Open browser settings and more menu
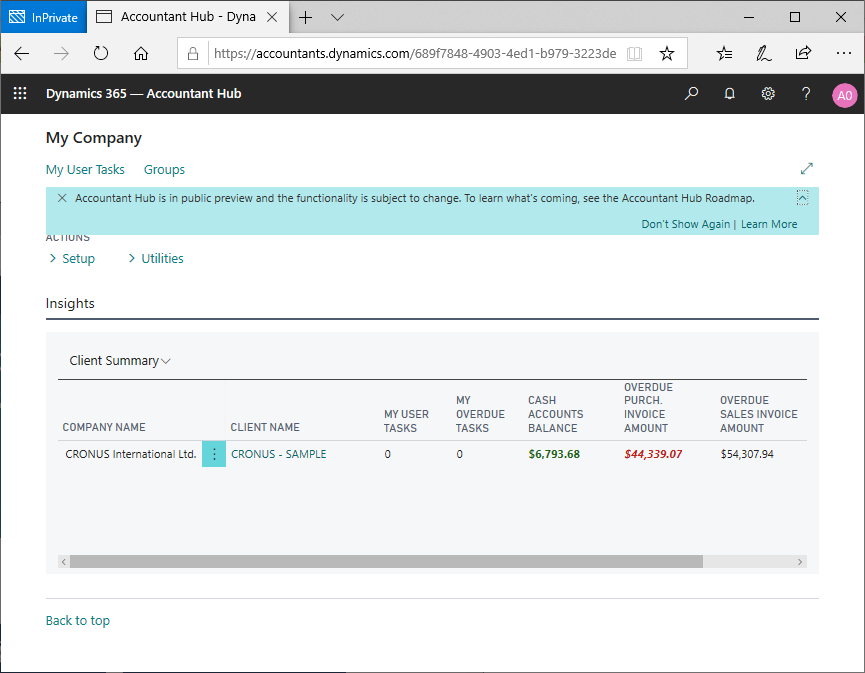Screen dimensions: 865x673 pos(843,54)
